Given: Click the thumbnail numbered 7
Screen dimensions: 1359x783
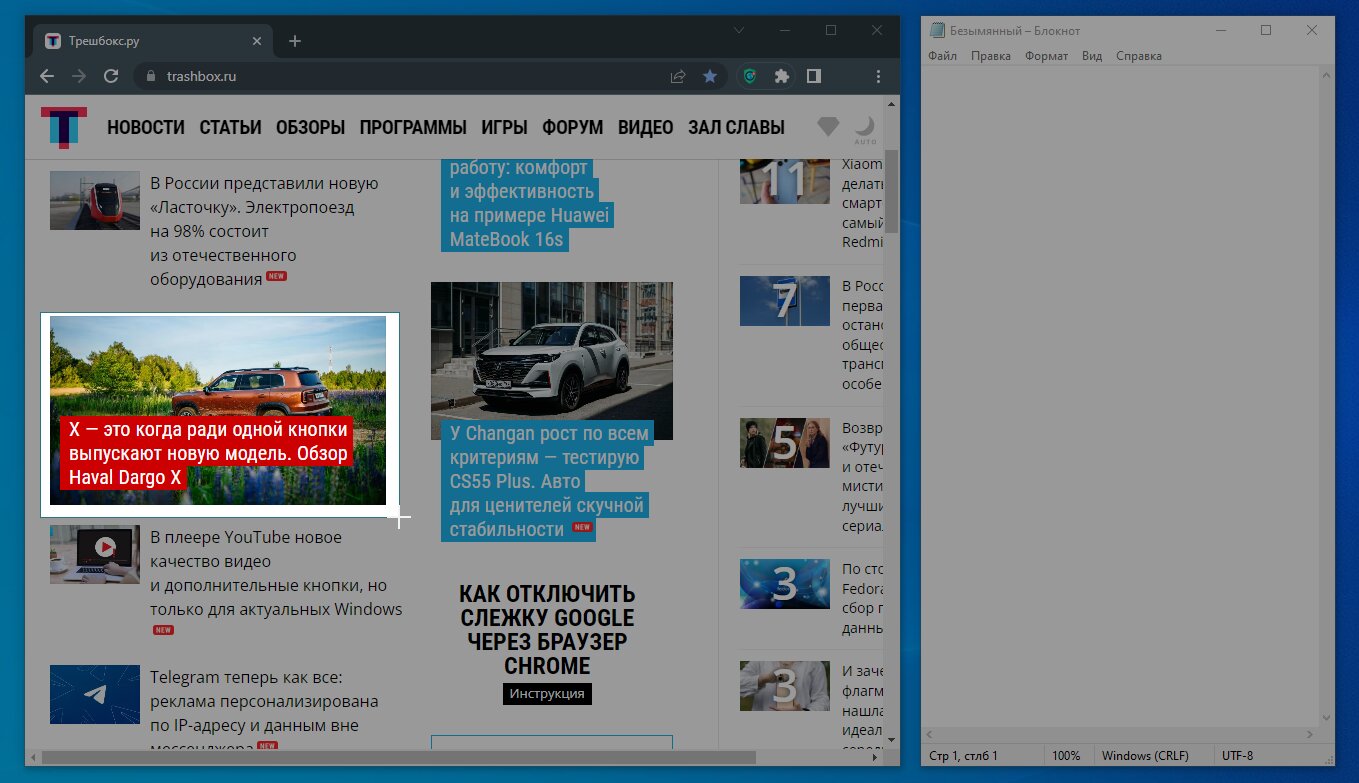Looking at the screenshot, I should [785, 301].
